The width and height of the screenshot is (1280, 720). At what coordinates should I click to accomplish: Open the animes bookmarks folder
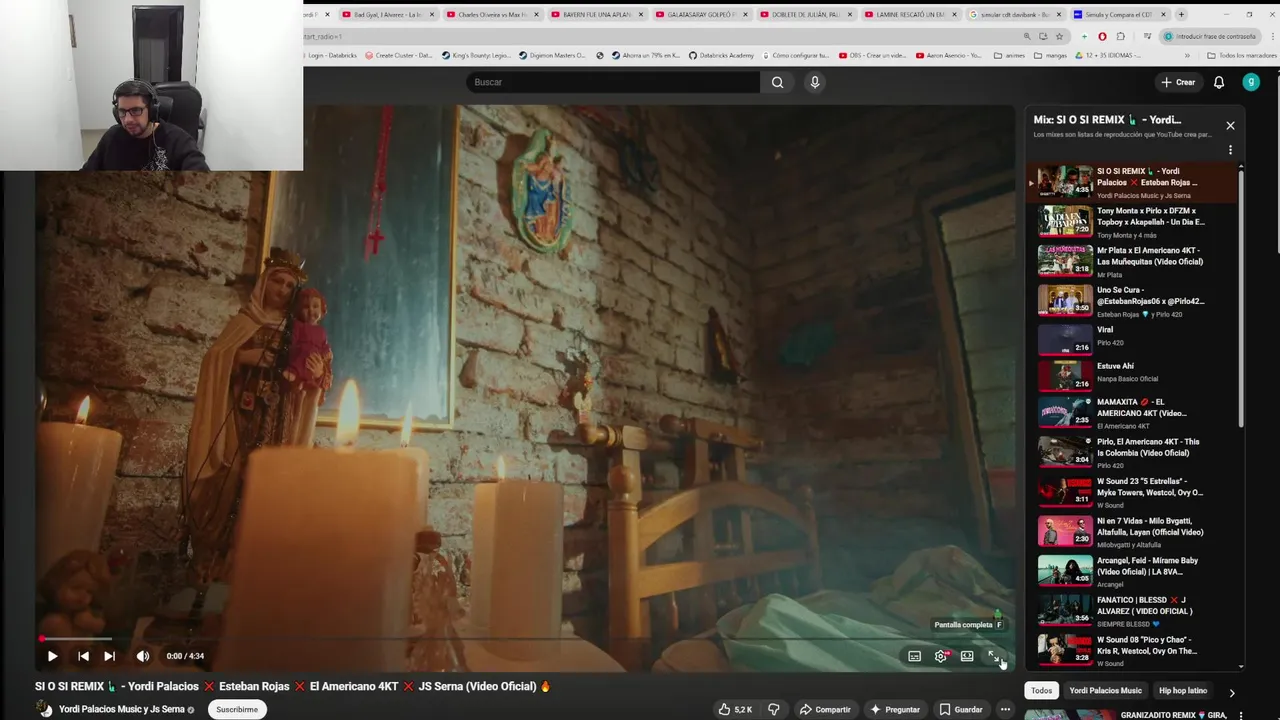(x=1009, y=55)
